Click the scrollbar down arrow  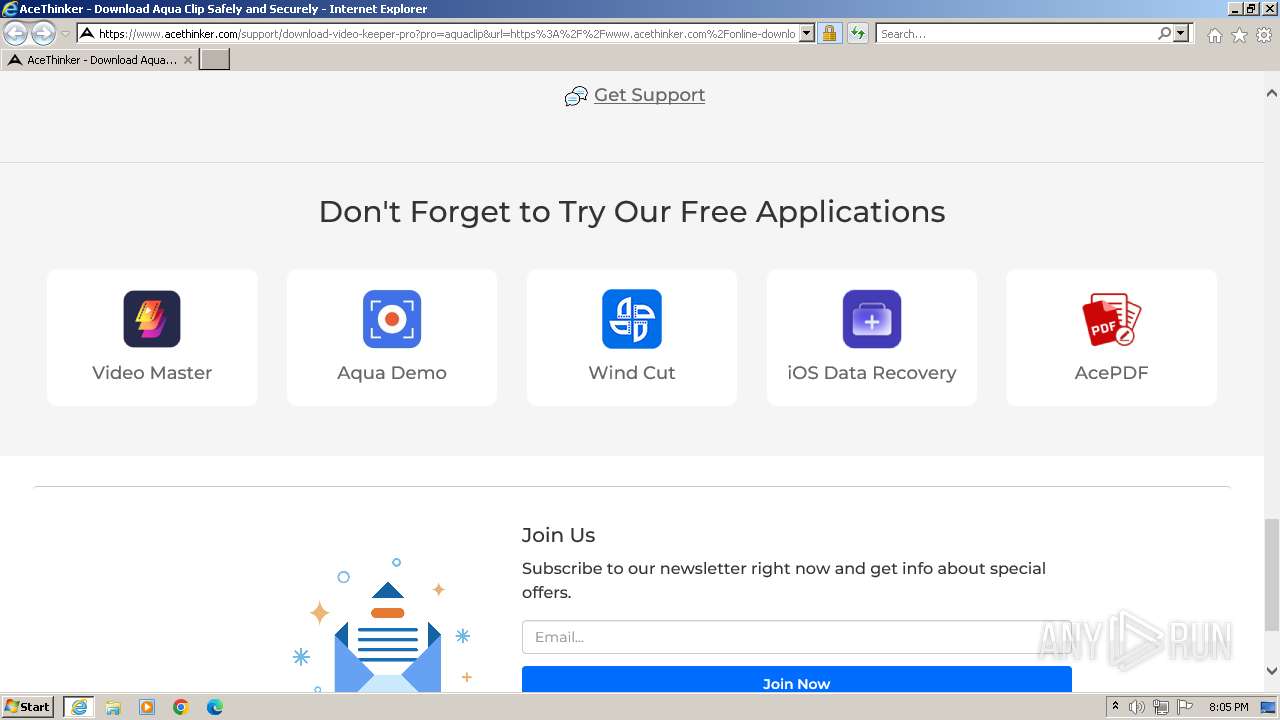tap(1271, 671)
